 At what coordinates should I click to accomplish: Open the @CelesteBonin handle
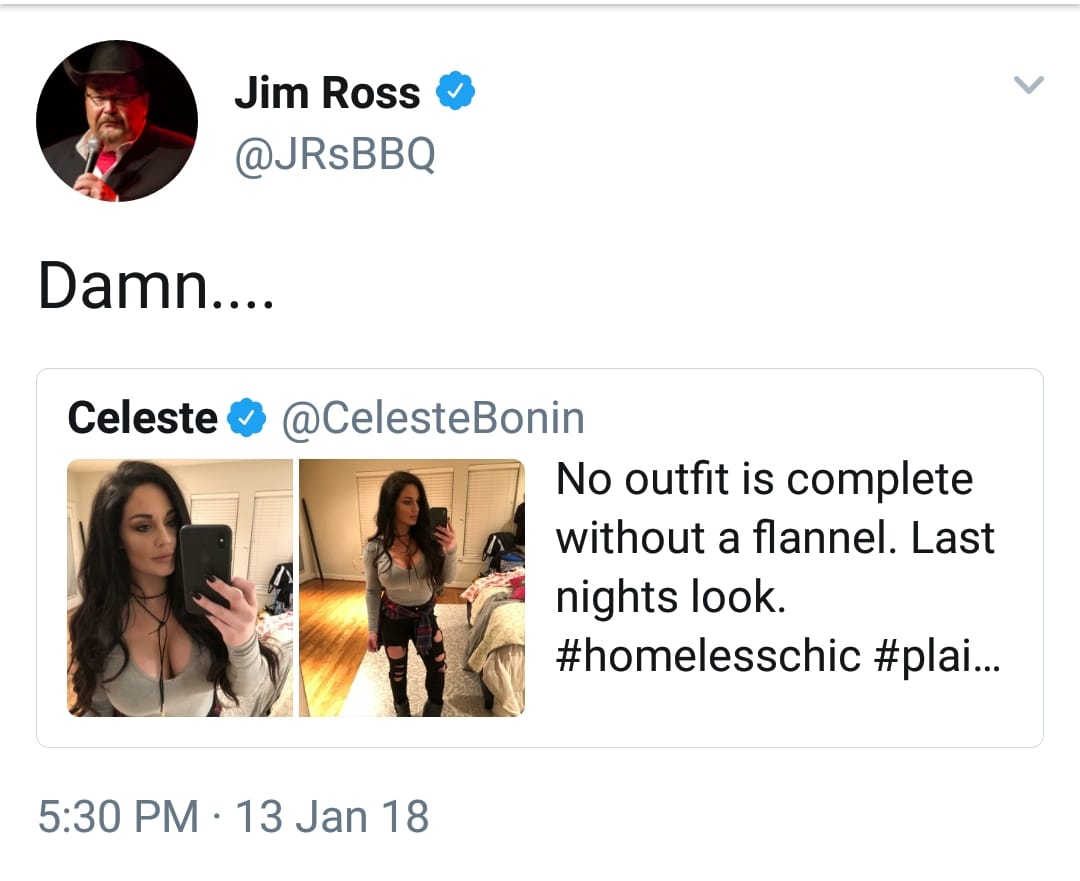[x=433, y=417]
